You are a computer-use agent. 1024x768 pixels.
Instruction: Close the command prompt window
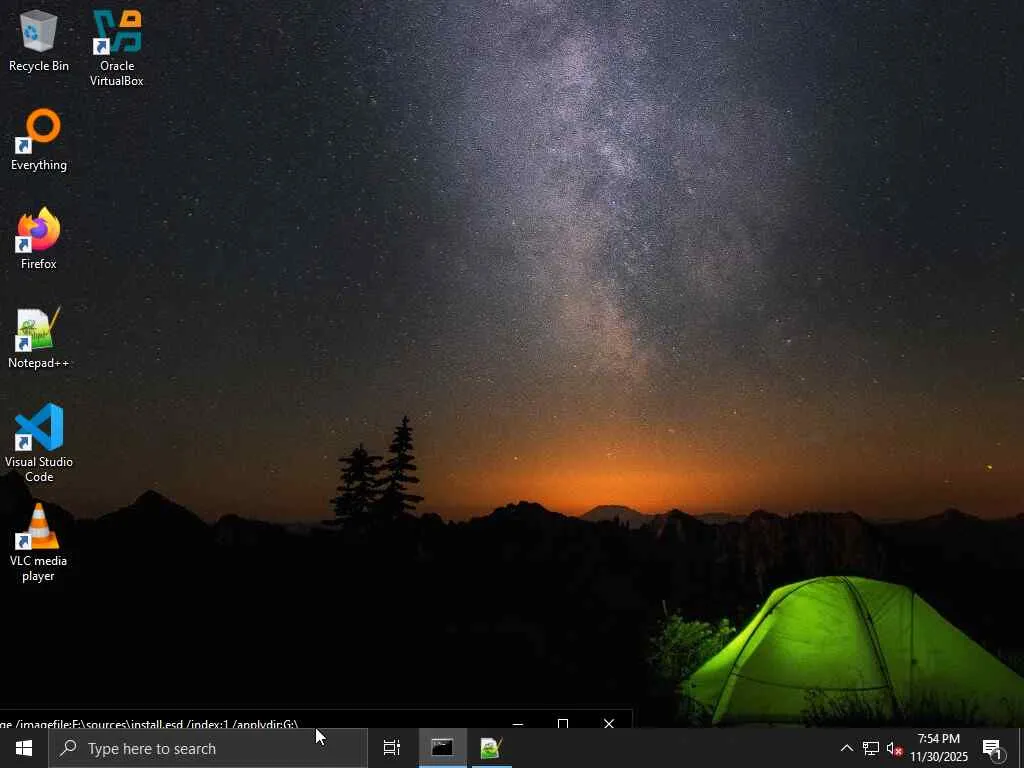coord(609,723)
